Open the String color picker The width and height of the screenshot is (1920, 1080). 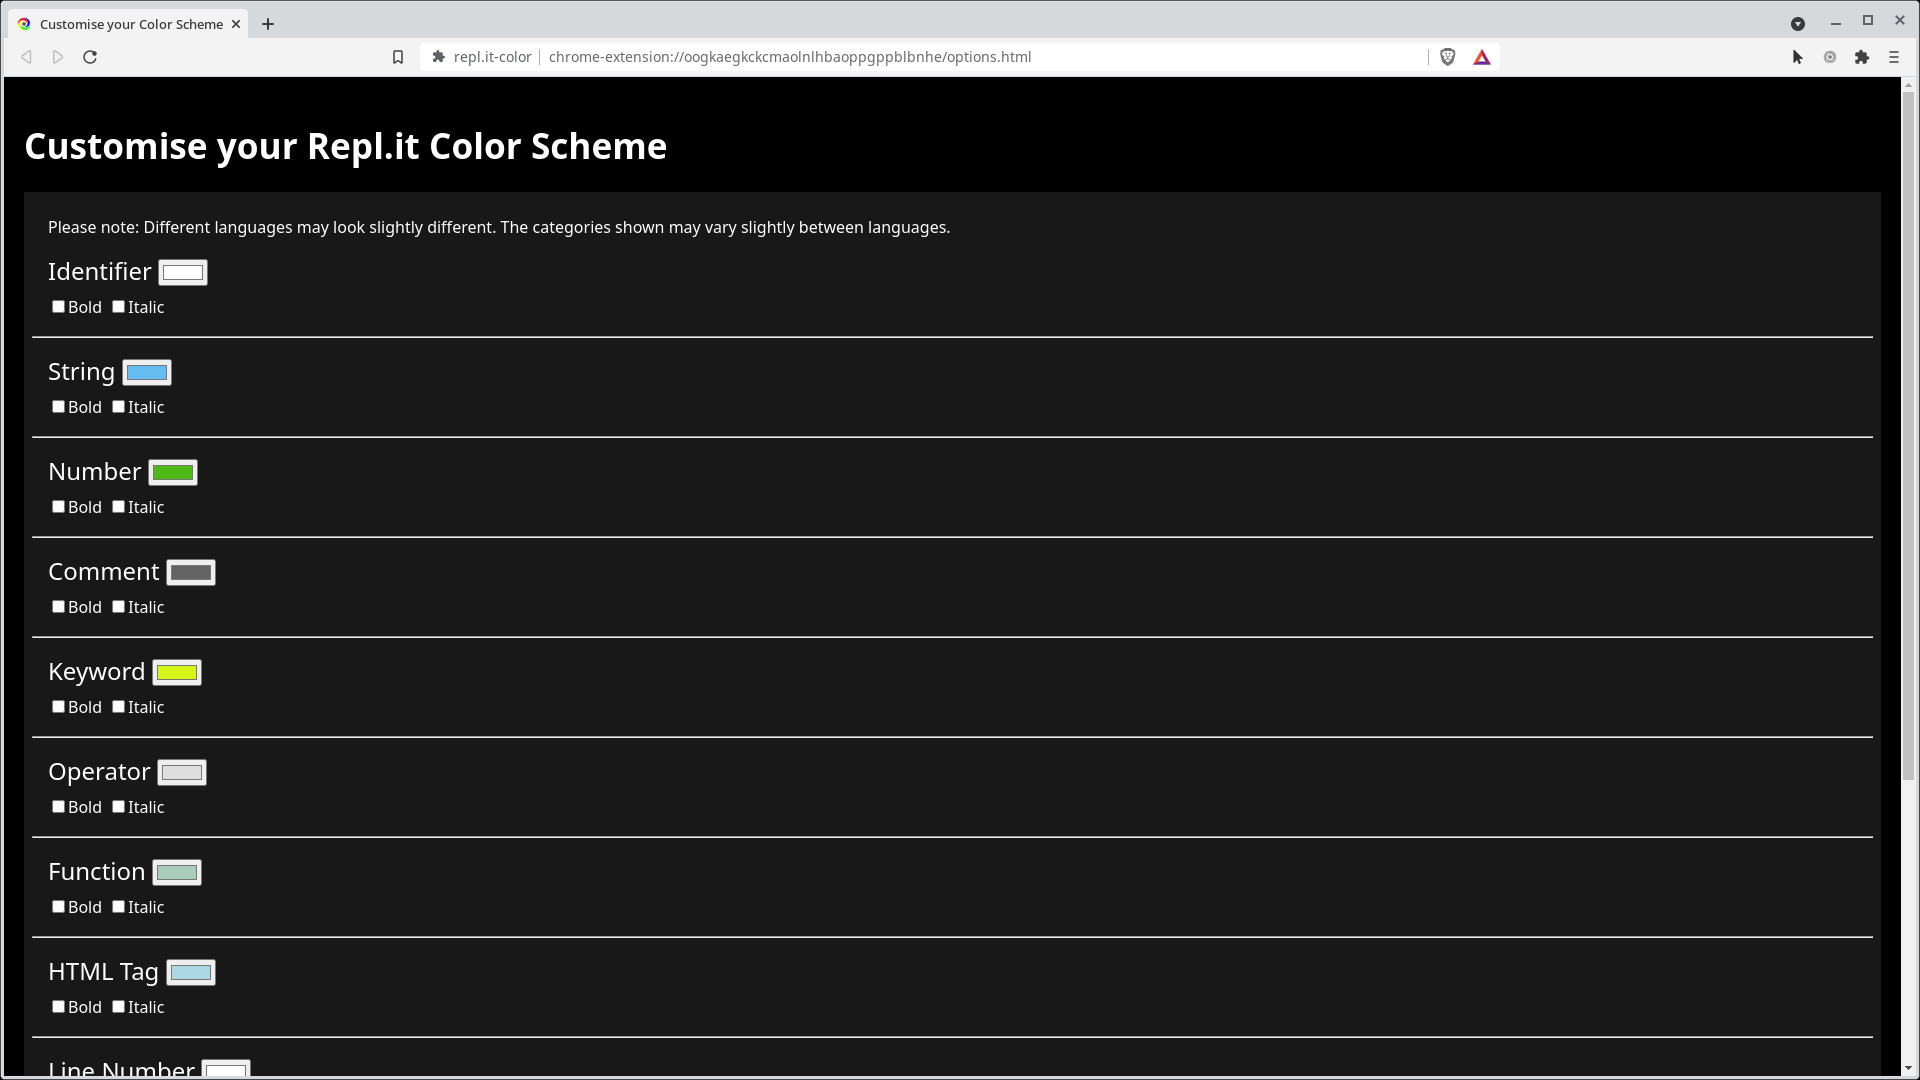point(147,372)
